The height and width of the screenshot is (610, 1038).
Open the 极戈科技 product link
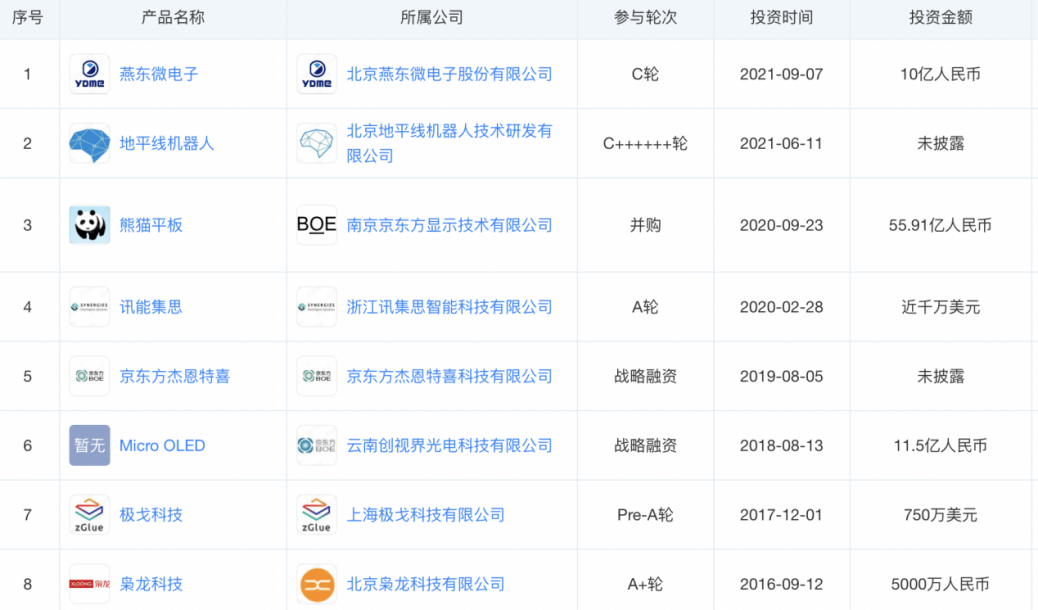click(151, 515)
